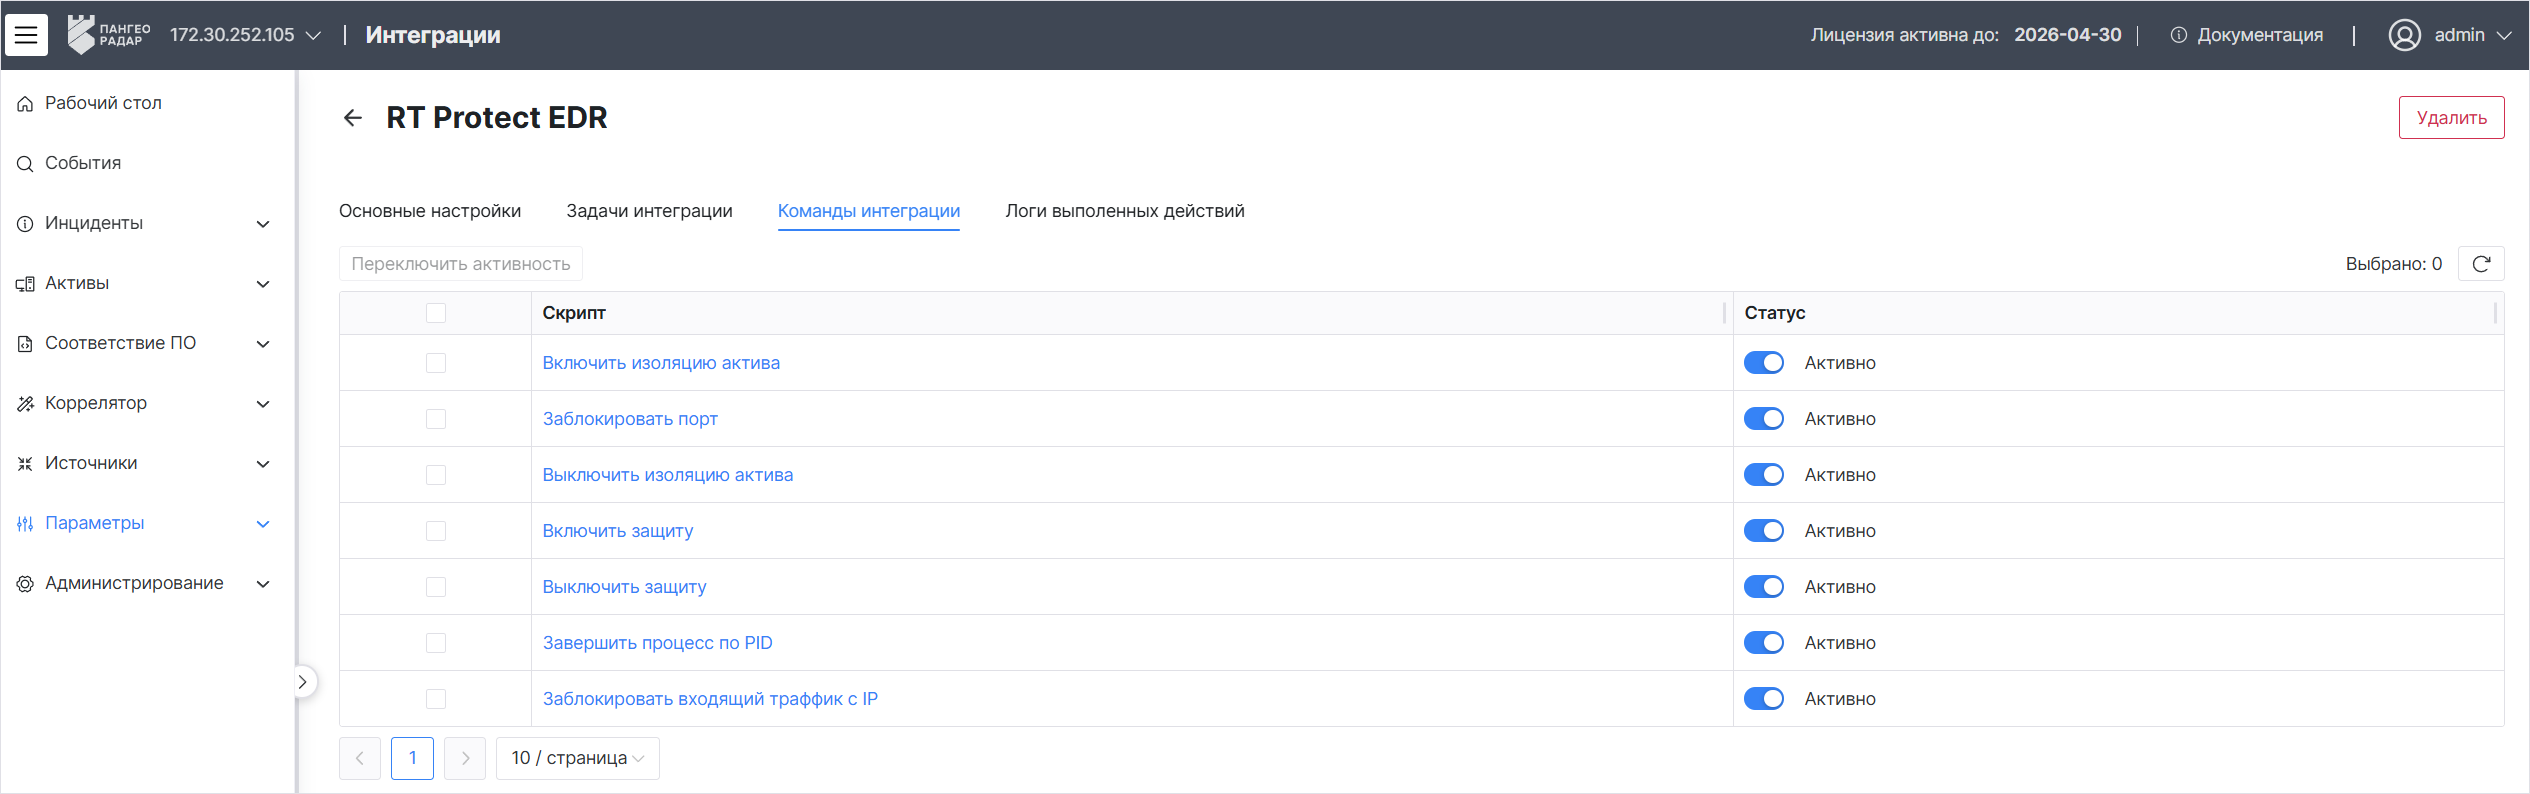The width and height of the screenshot is (2530, 794).
Task: Go to the previous page arrow
Action: tap(360, 758)
